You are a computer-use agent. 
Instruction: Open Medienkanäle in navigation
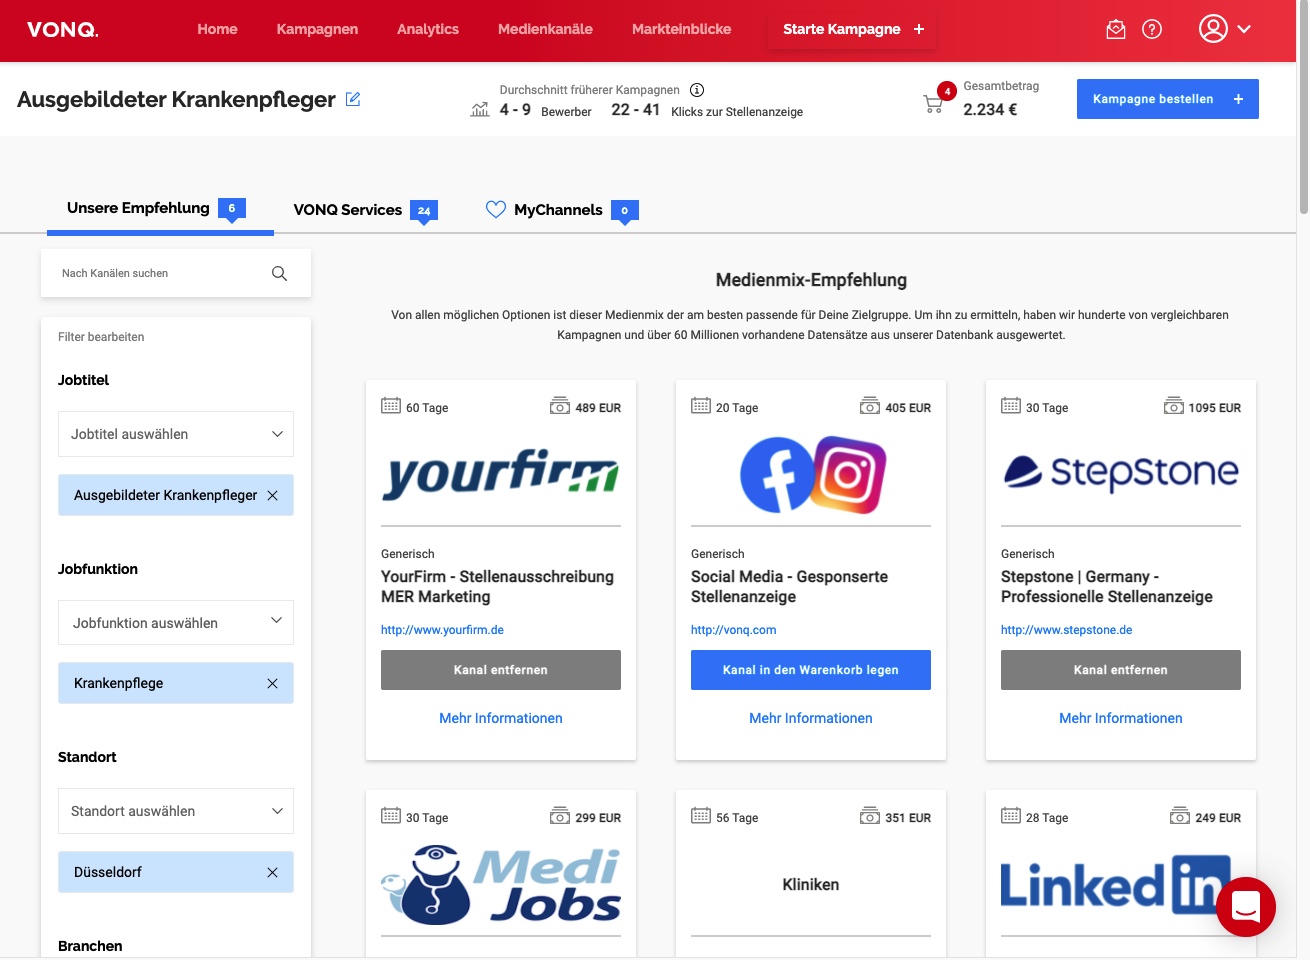[x=545, y=29]
